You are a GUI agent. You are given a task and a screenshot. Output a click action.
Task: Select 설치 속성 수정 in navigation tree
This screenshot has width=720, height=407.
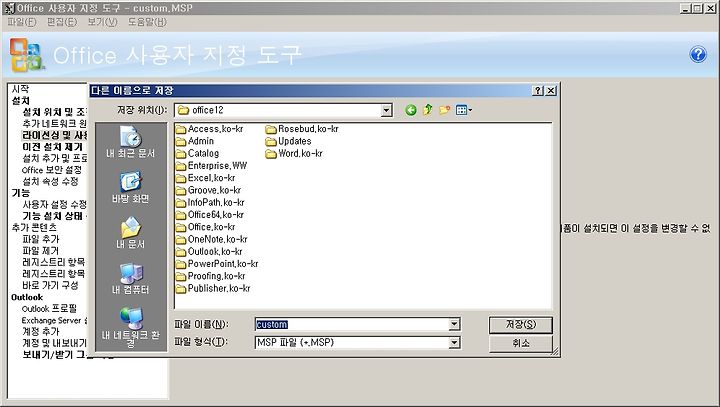point(51,181)
